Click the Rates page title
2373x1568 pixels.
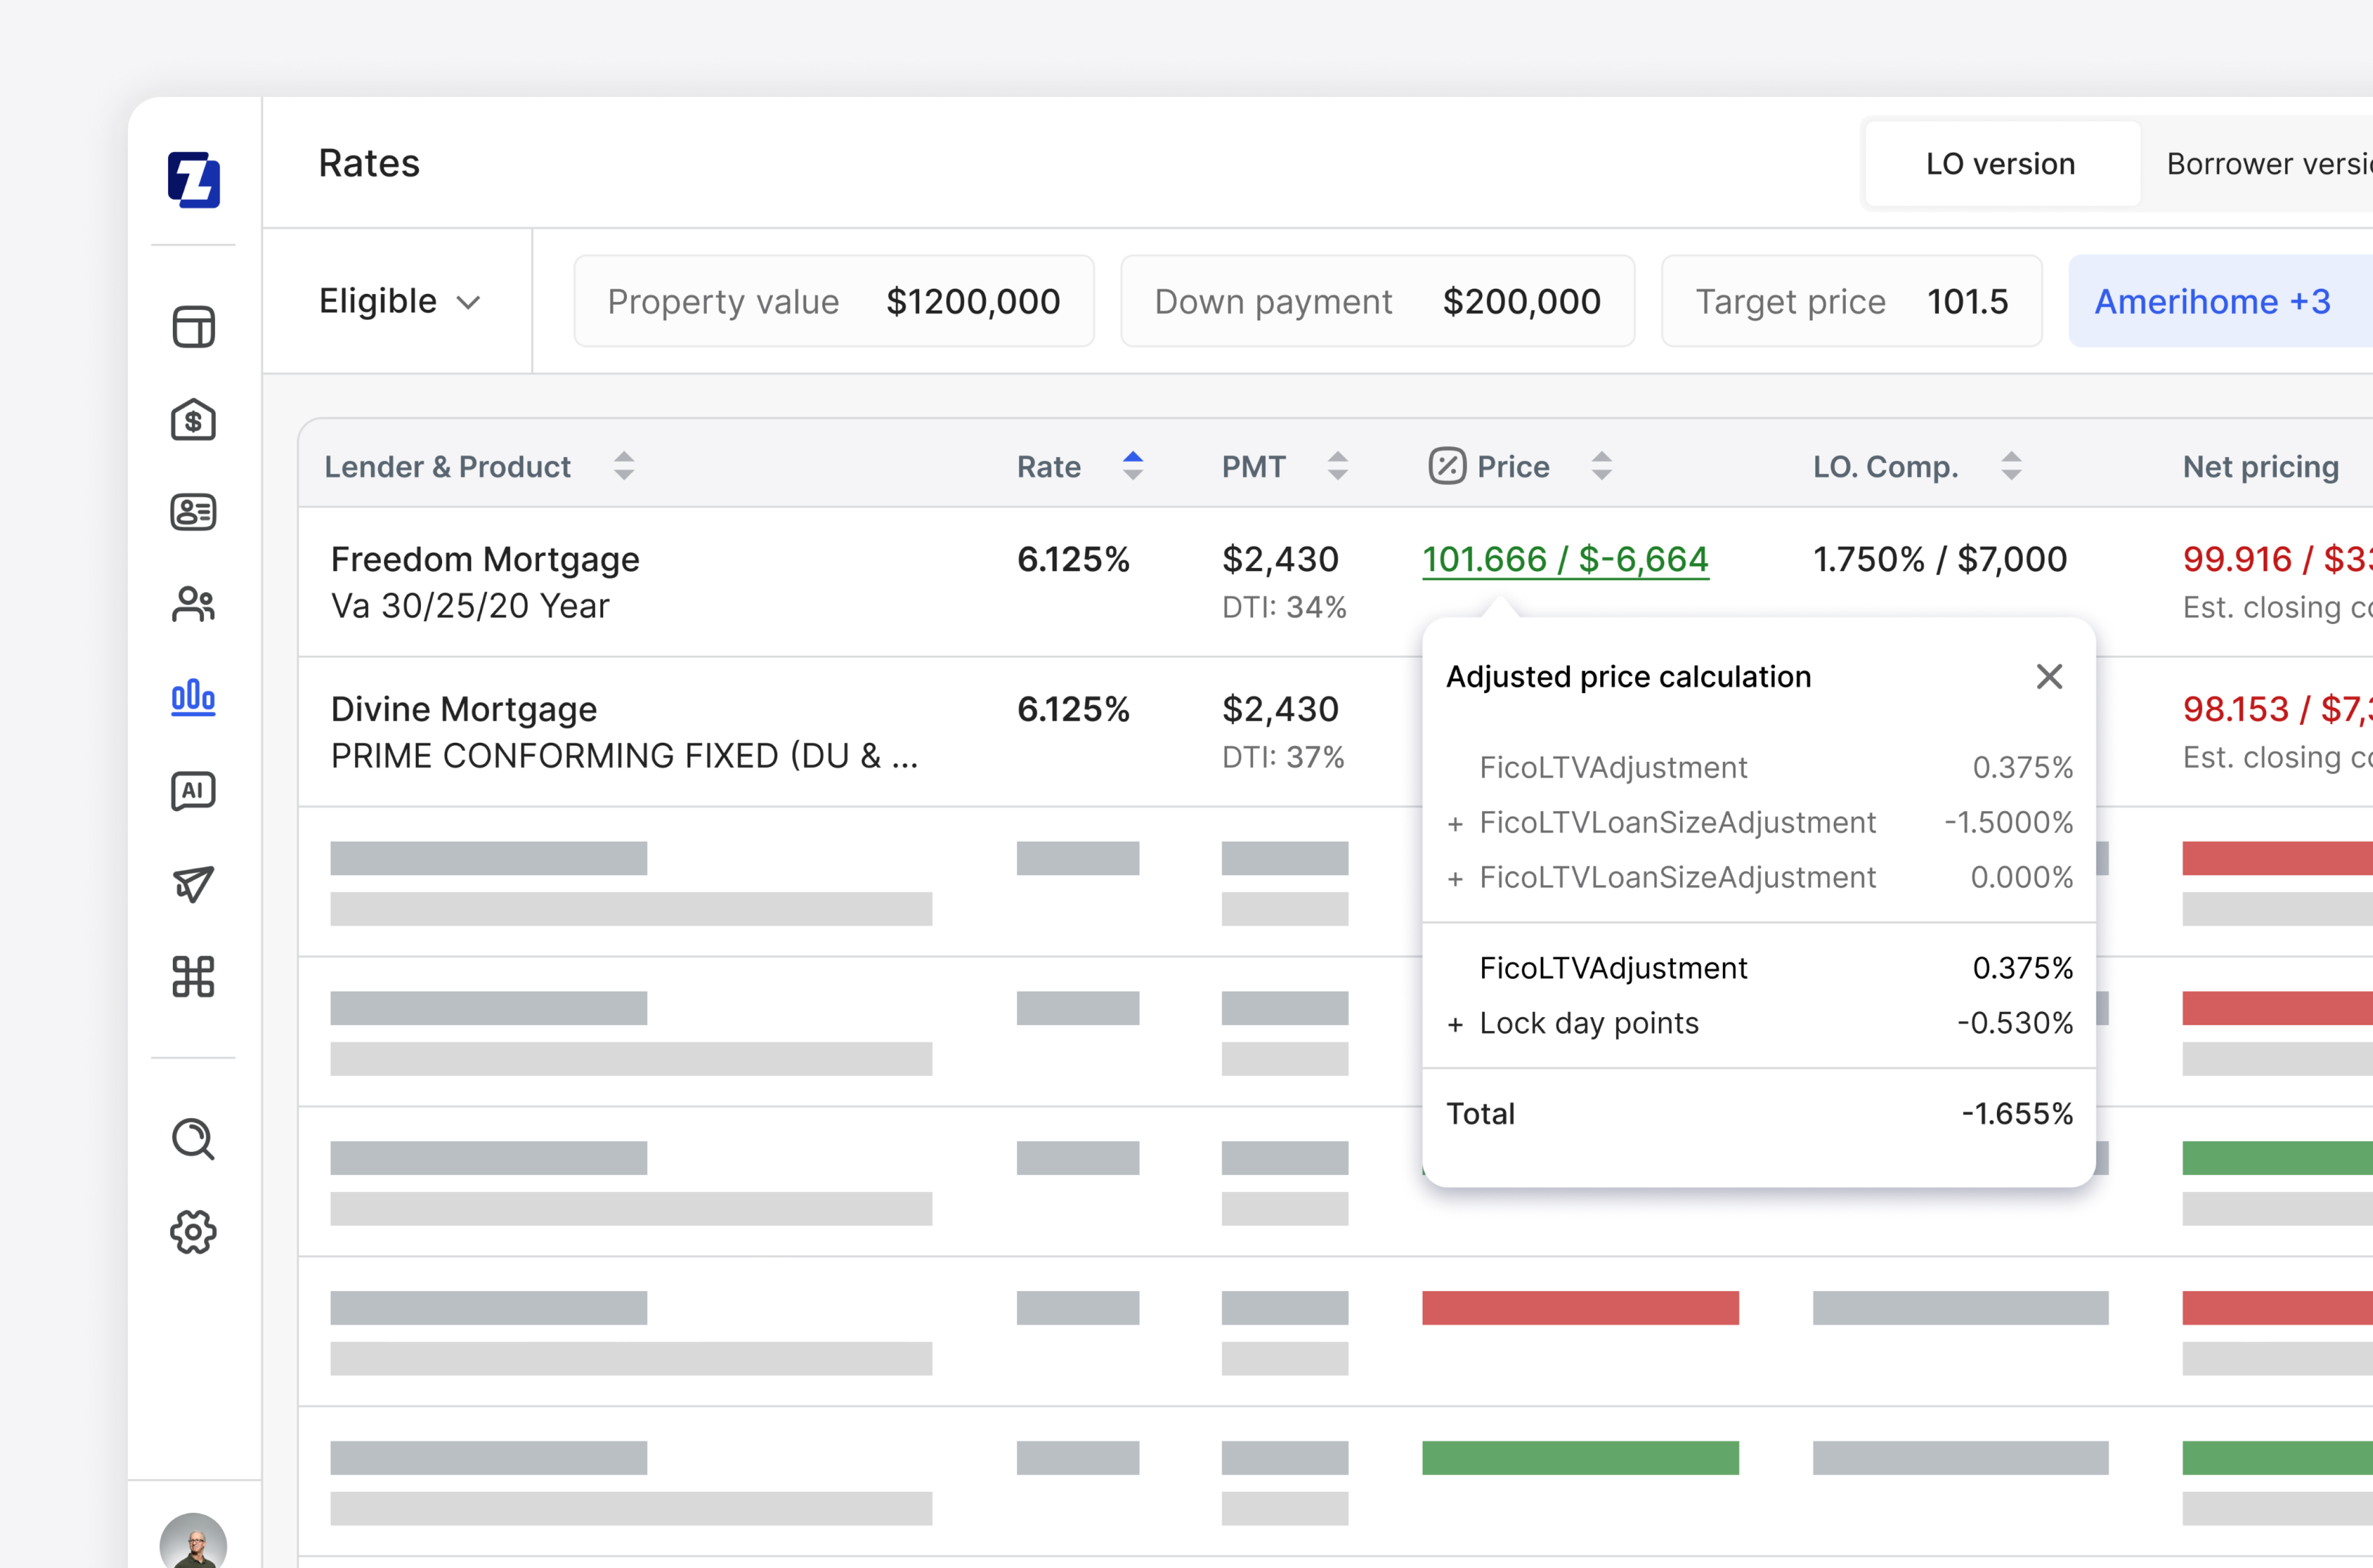click(x=369, y=163)
